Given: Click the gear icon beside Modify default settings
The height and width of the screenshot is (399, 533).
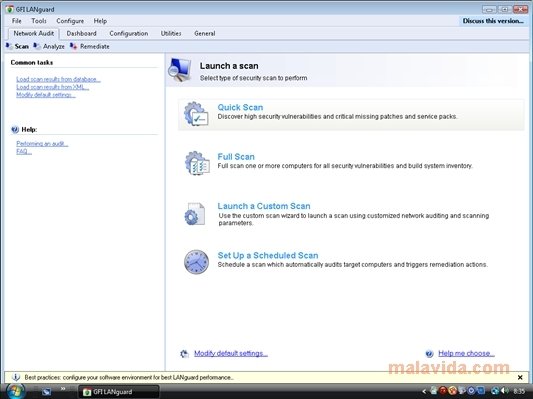Looking at the screenshot, I should coord(184,354).
